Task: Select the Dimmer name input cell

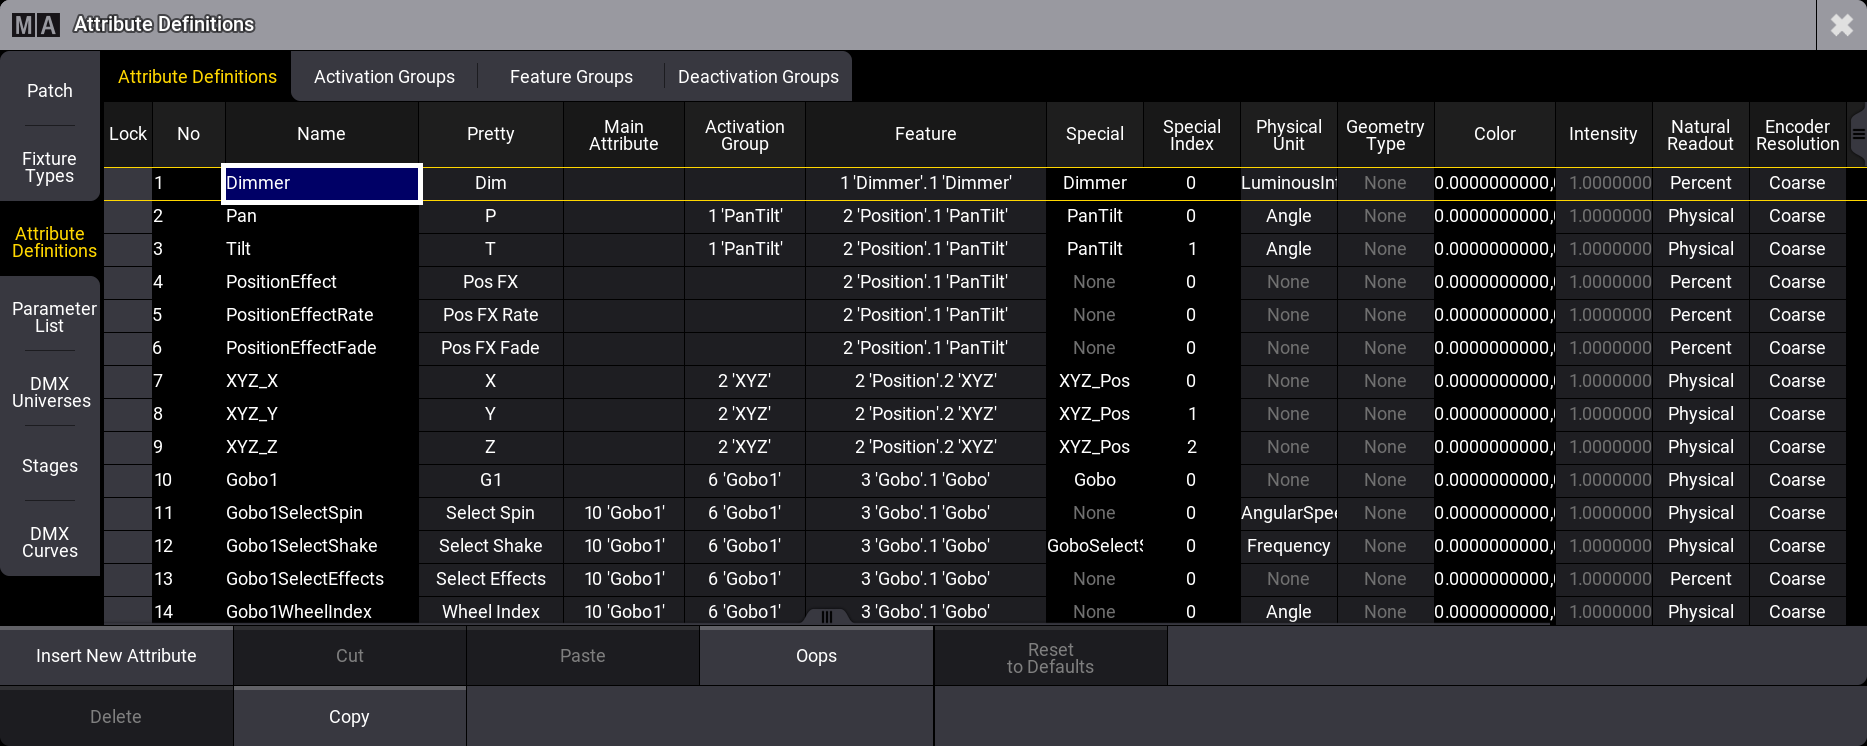Action: pos(321,183)
